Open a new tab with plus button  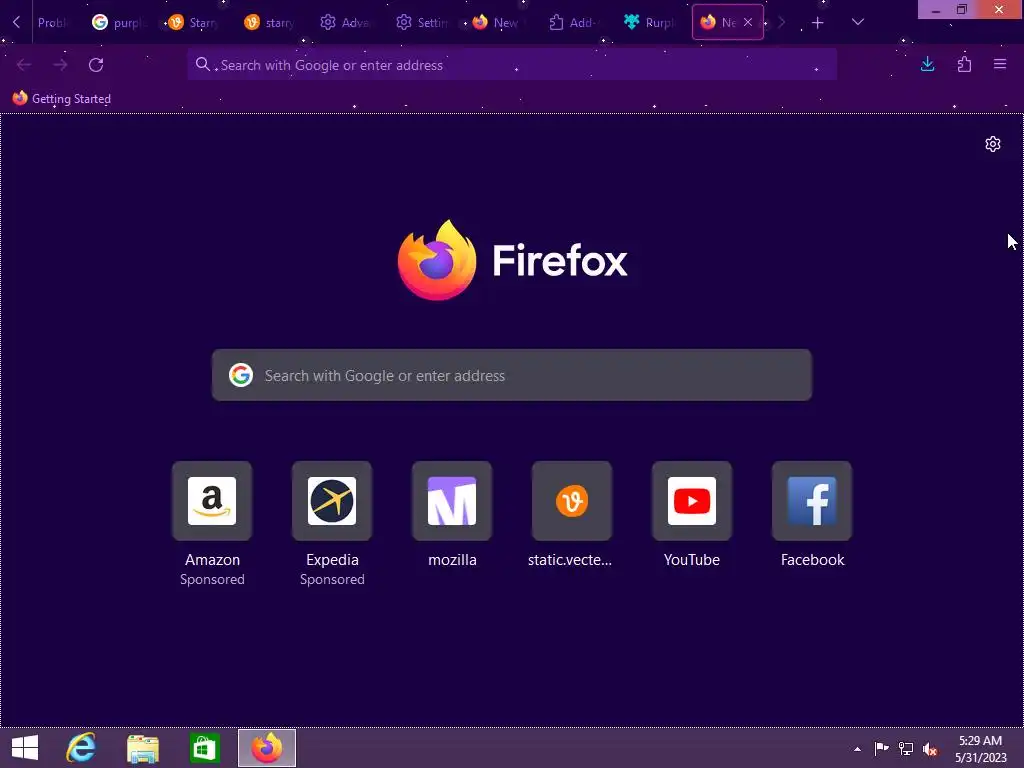818,23
